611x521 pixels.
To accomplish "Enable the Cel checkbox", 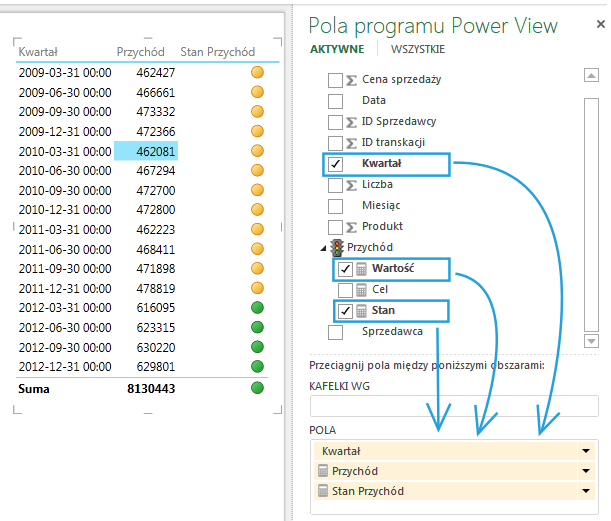I will click(x=346, y=290).
